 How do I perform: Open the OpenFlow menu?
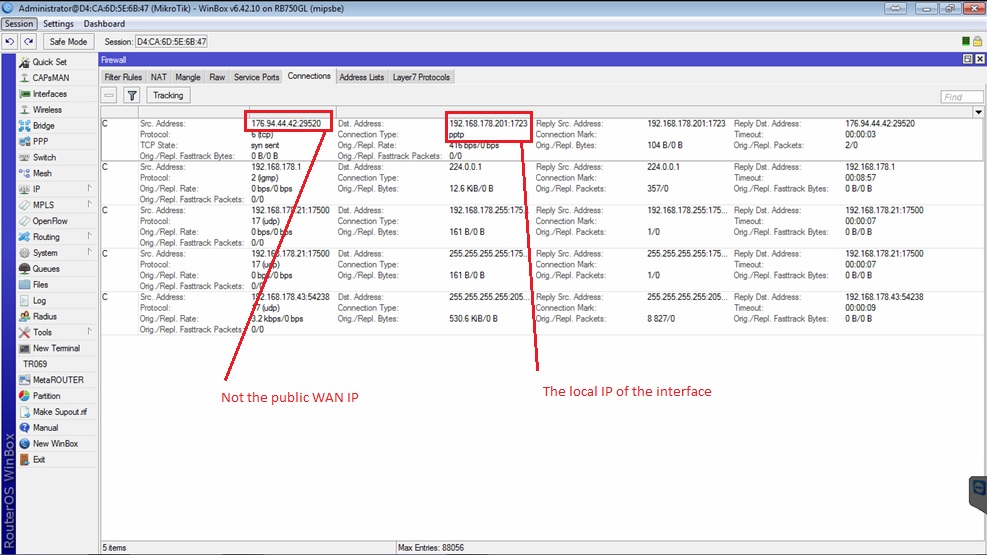50,221
